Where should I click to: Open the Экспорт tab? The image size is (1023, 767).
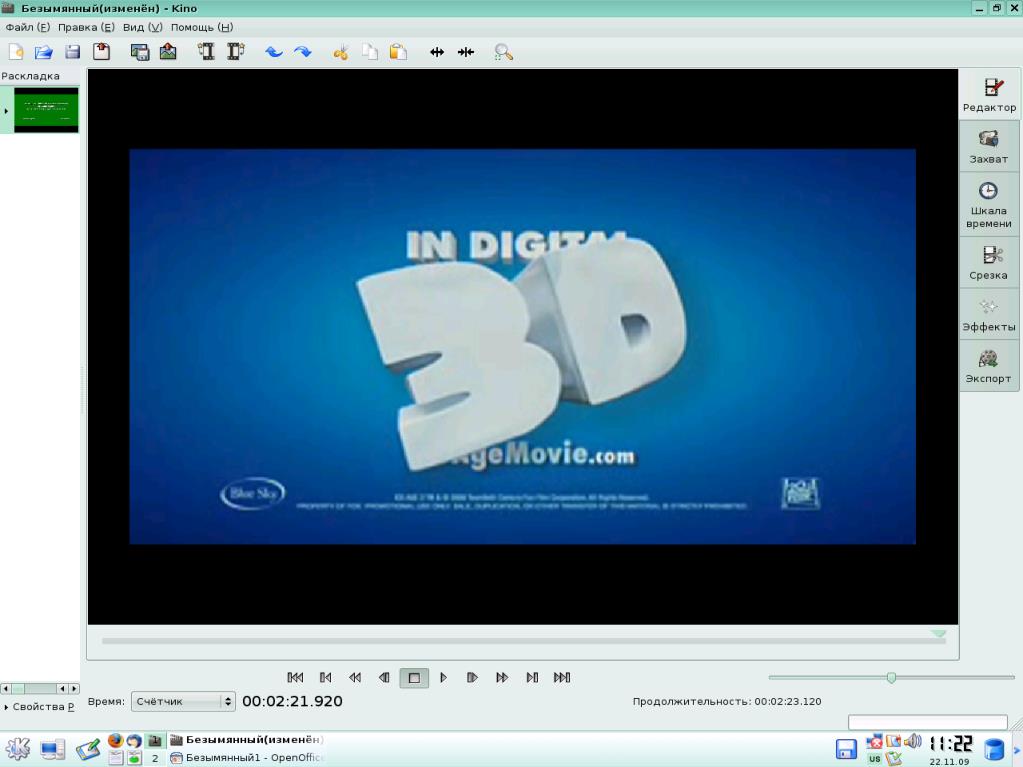tap(989, 366)
